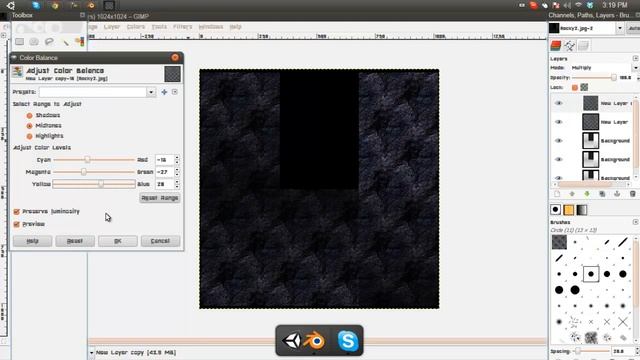640x360 pixels.
Task: Open the Layers tab in the dock
Action: tap(556, 45)
